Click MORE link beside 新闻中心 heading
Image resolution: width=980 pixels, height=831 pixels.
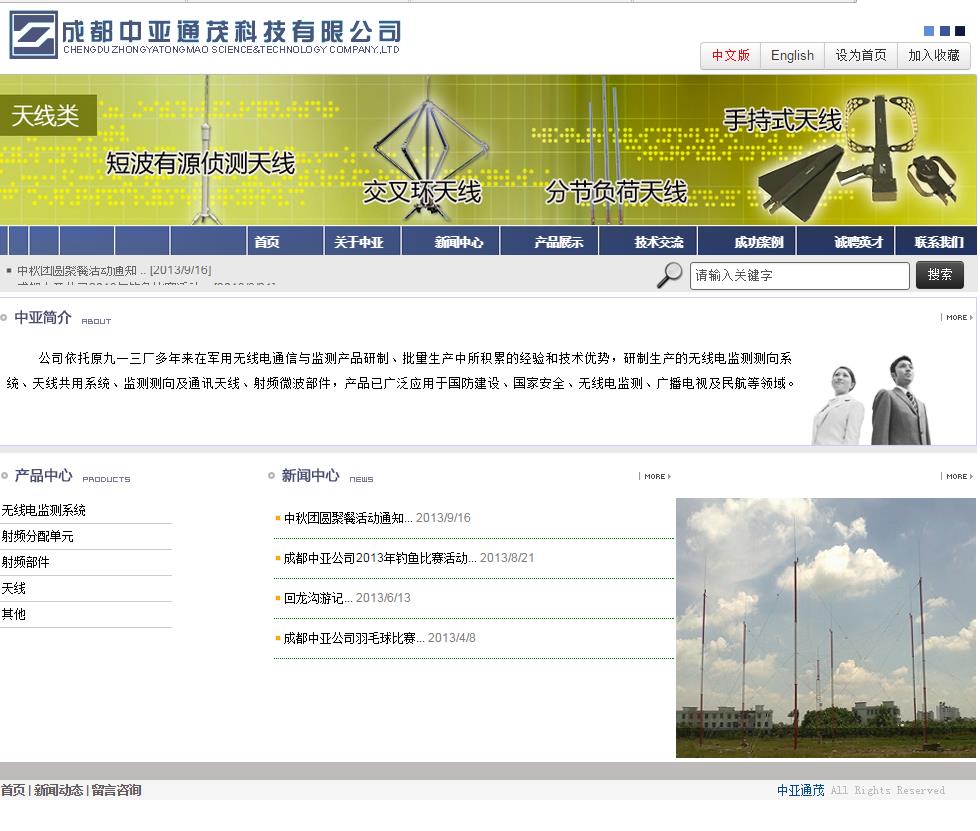point(656,476)
